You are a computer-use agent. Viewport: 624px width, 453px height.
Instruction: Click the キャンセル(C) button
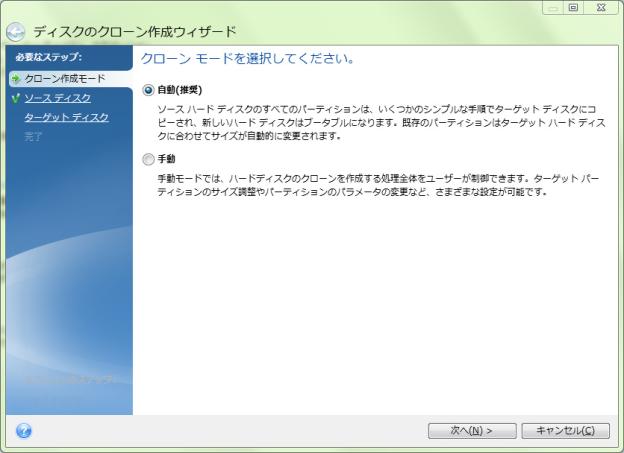[566, 431]
